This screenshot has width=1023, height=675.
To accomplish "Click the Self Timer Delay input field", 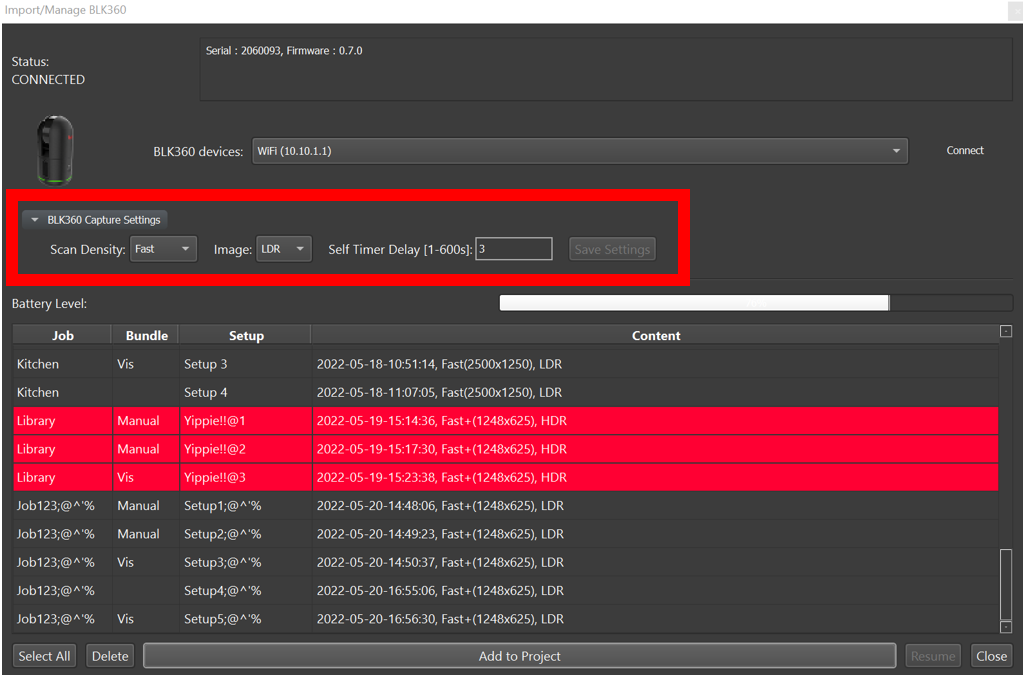I will (x=514, y=249).
